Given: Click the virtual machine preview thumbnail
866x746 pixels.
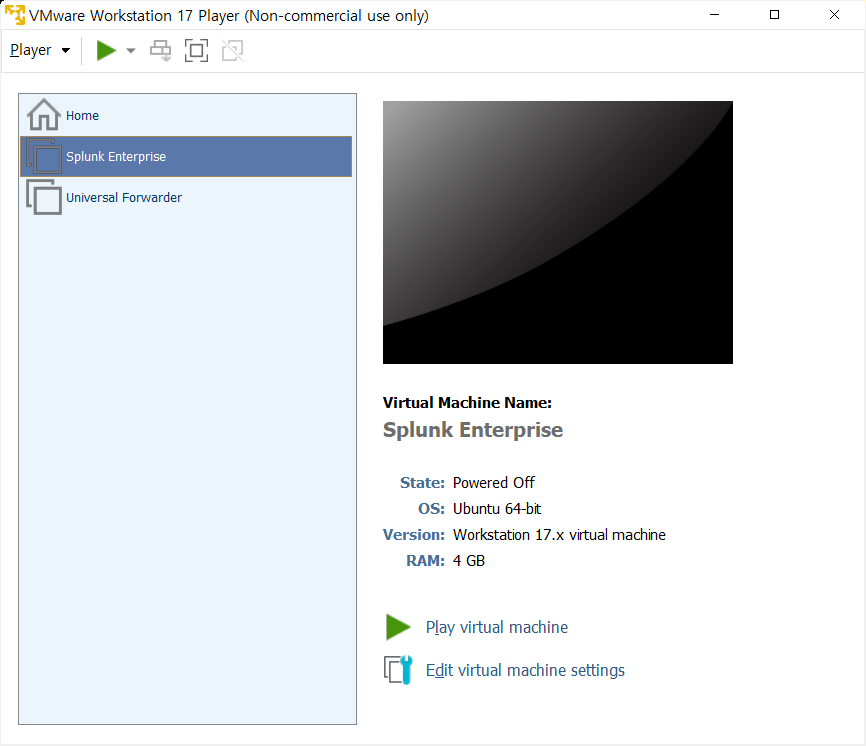Looking at the screenshot, I should tap(558, 232).
